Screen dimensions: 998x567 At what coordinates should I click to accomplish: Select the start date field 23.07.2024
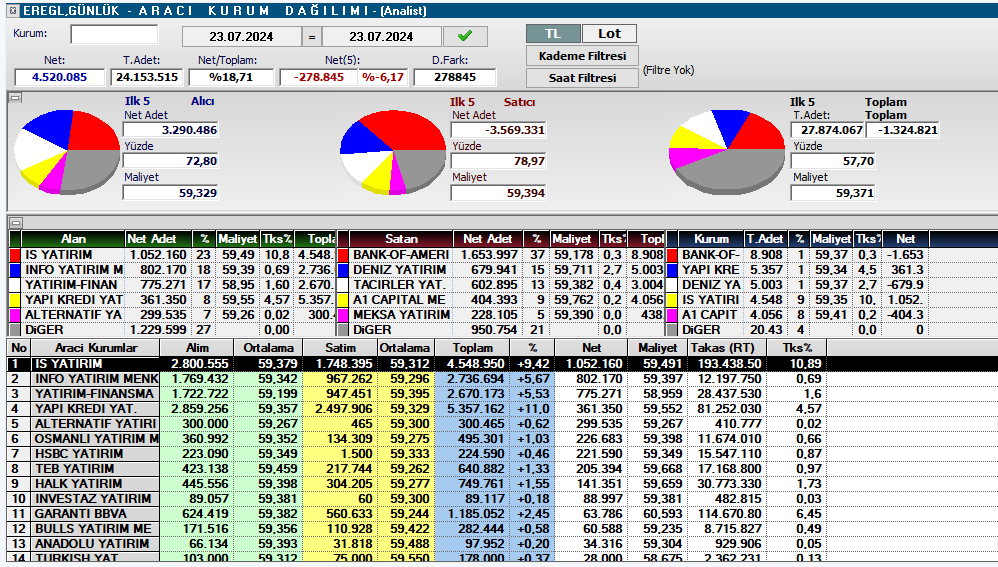[241, 37]
